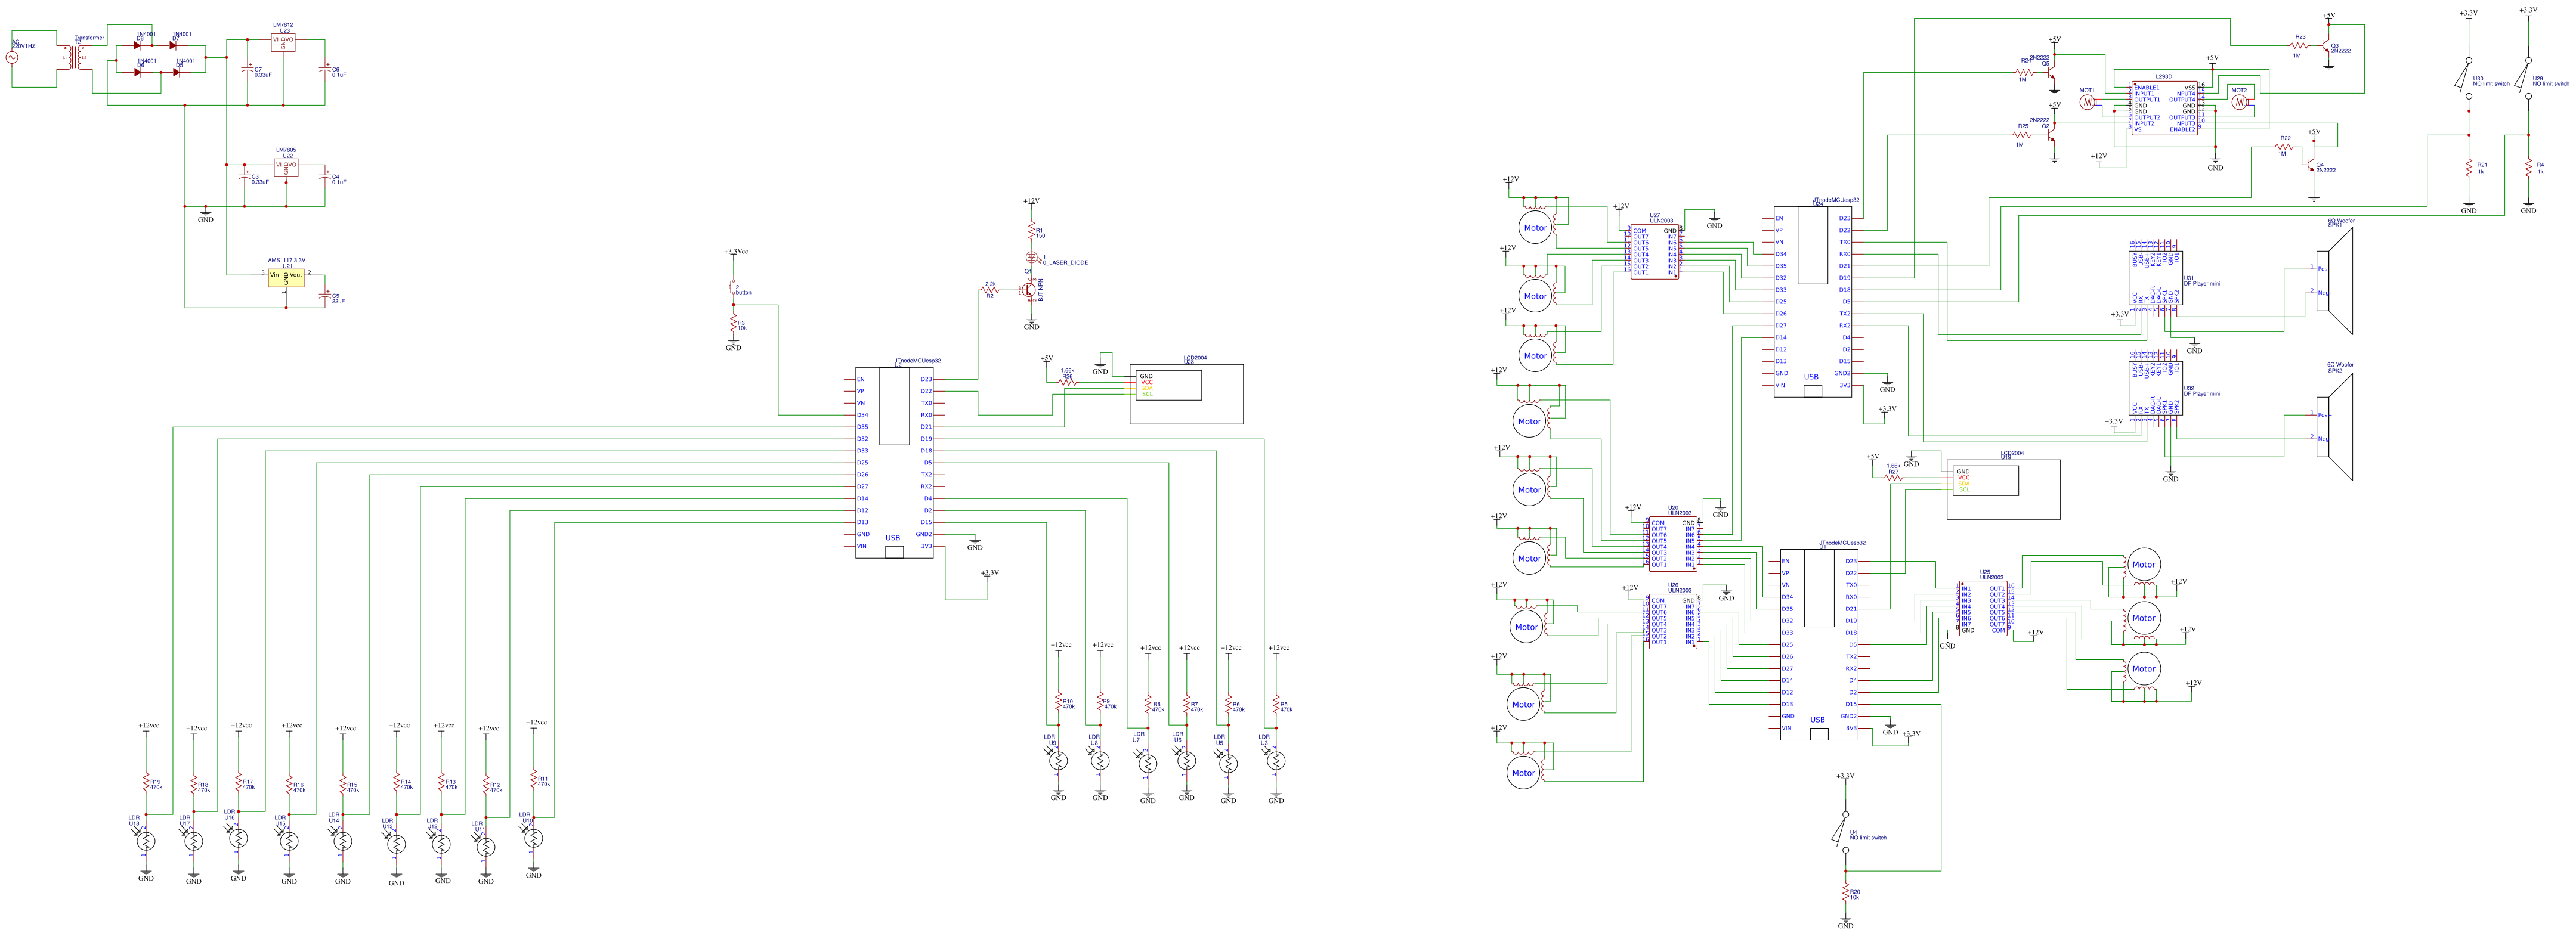
Task: Click the U28 LCD2004 display module
Action: 1186,394
